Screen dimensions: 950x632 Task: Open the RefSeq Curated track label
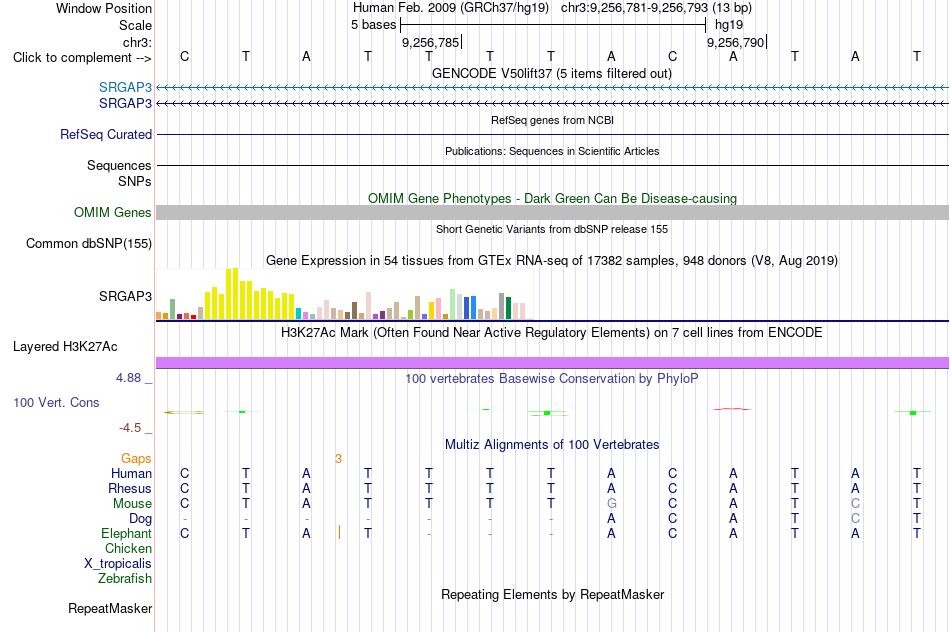[106, 135]
